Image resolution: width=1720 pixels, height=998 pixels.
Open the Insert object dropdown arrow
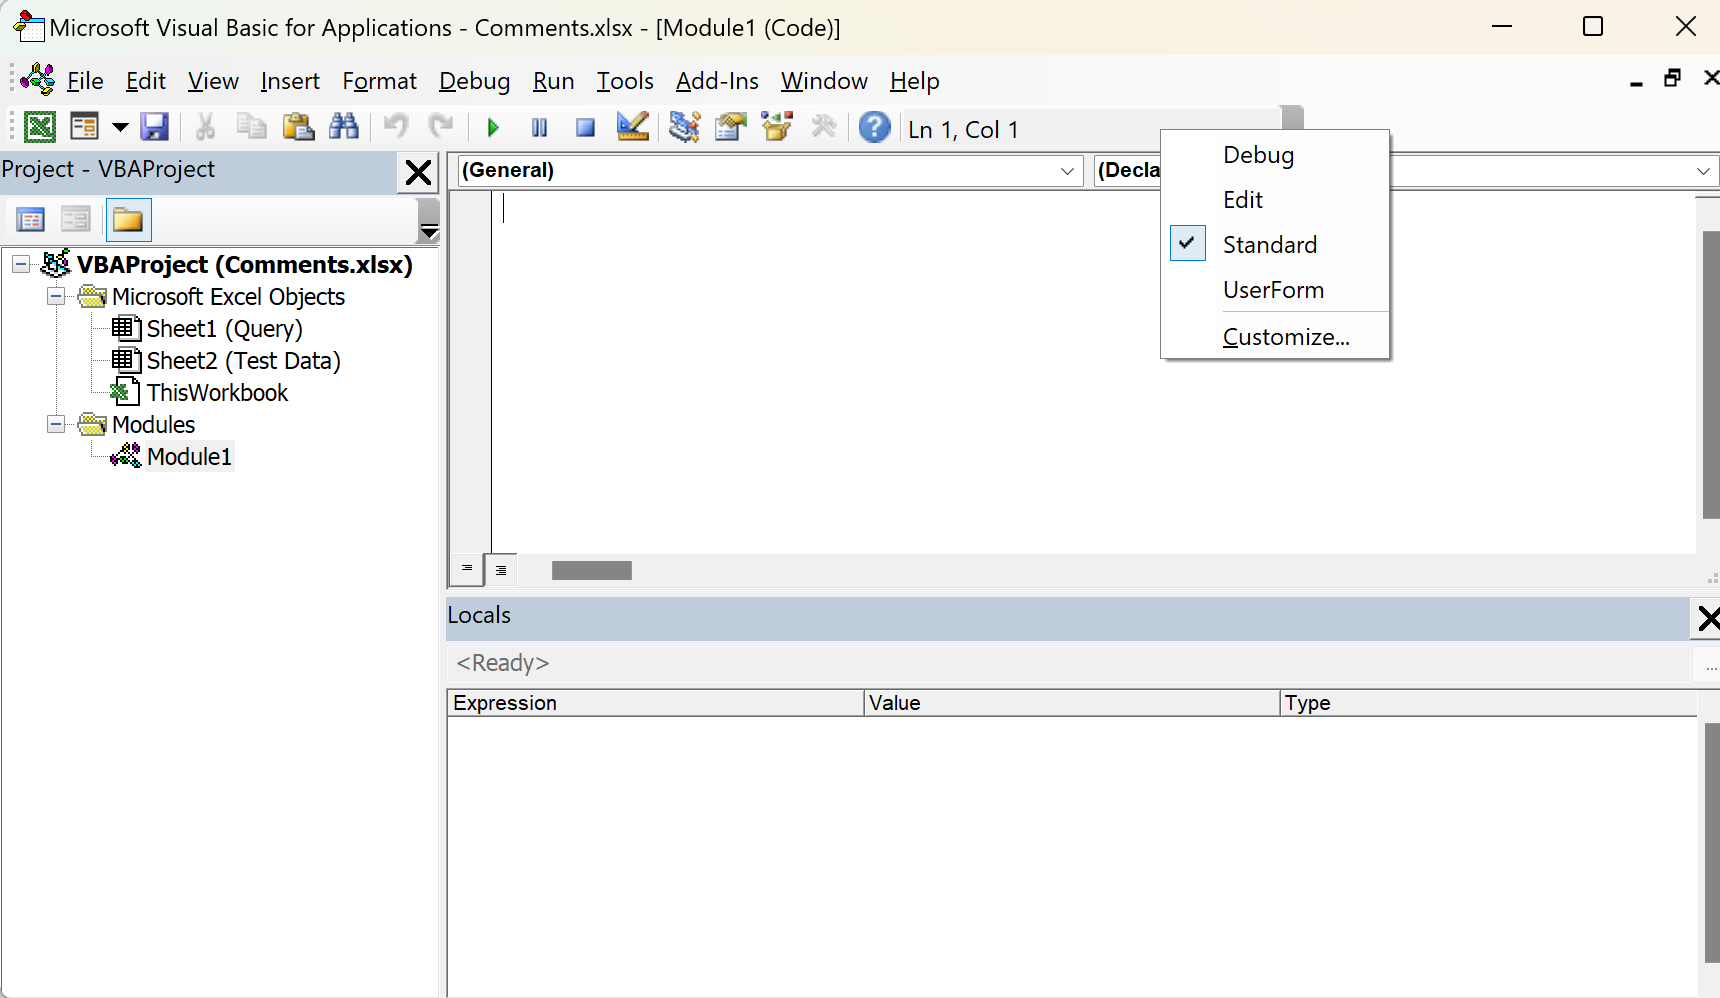120,127
